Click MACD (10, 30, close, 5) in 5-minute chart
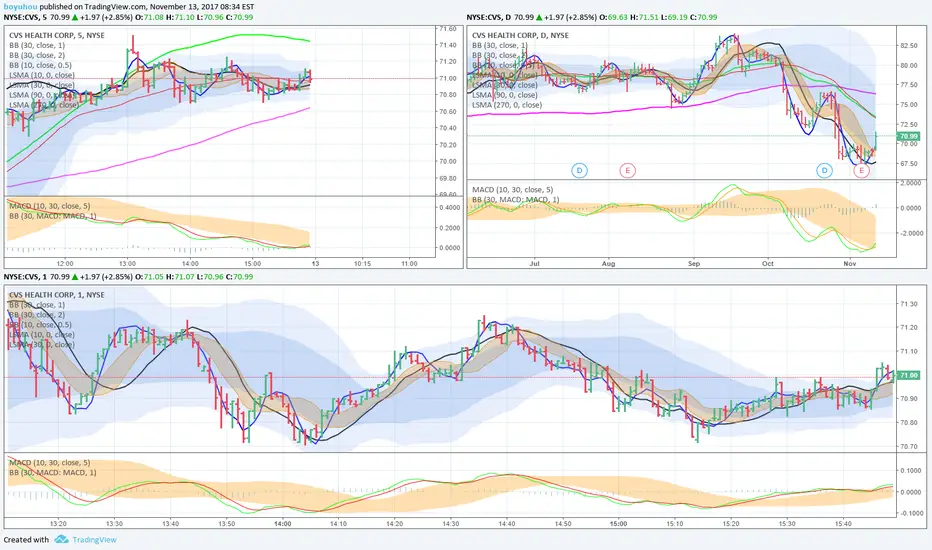This screenshot has width=932, height=550. (49, 206)
